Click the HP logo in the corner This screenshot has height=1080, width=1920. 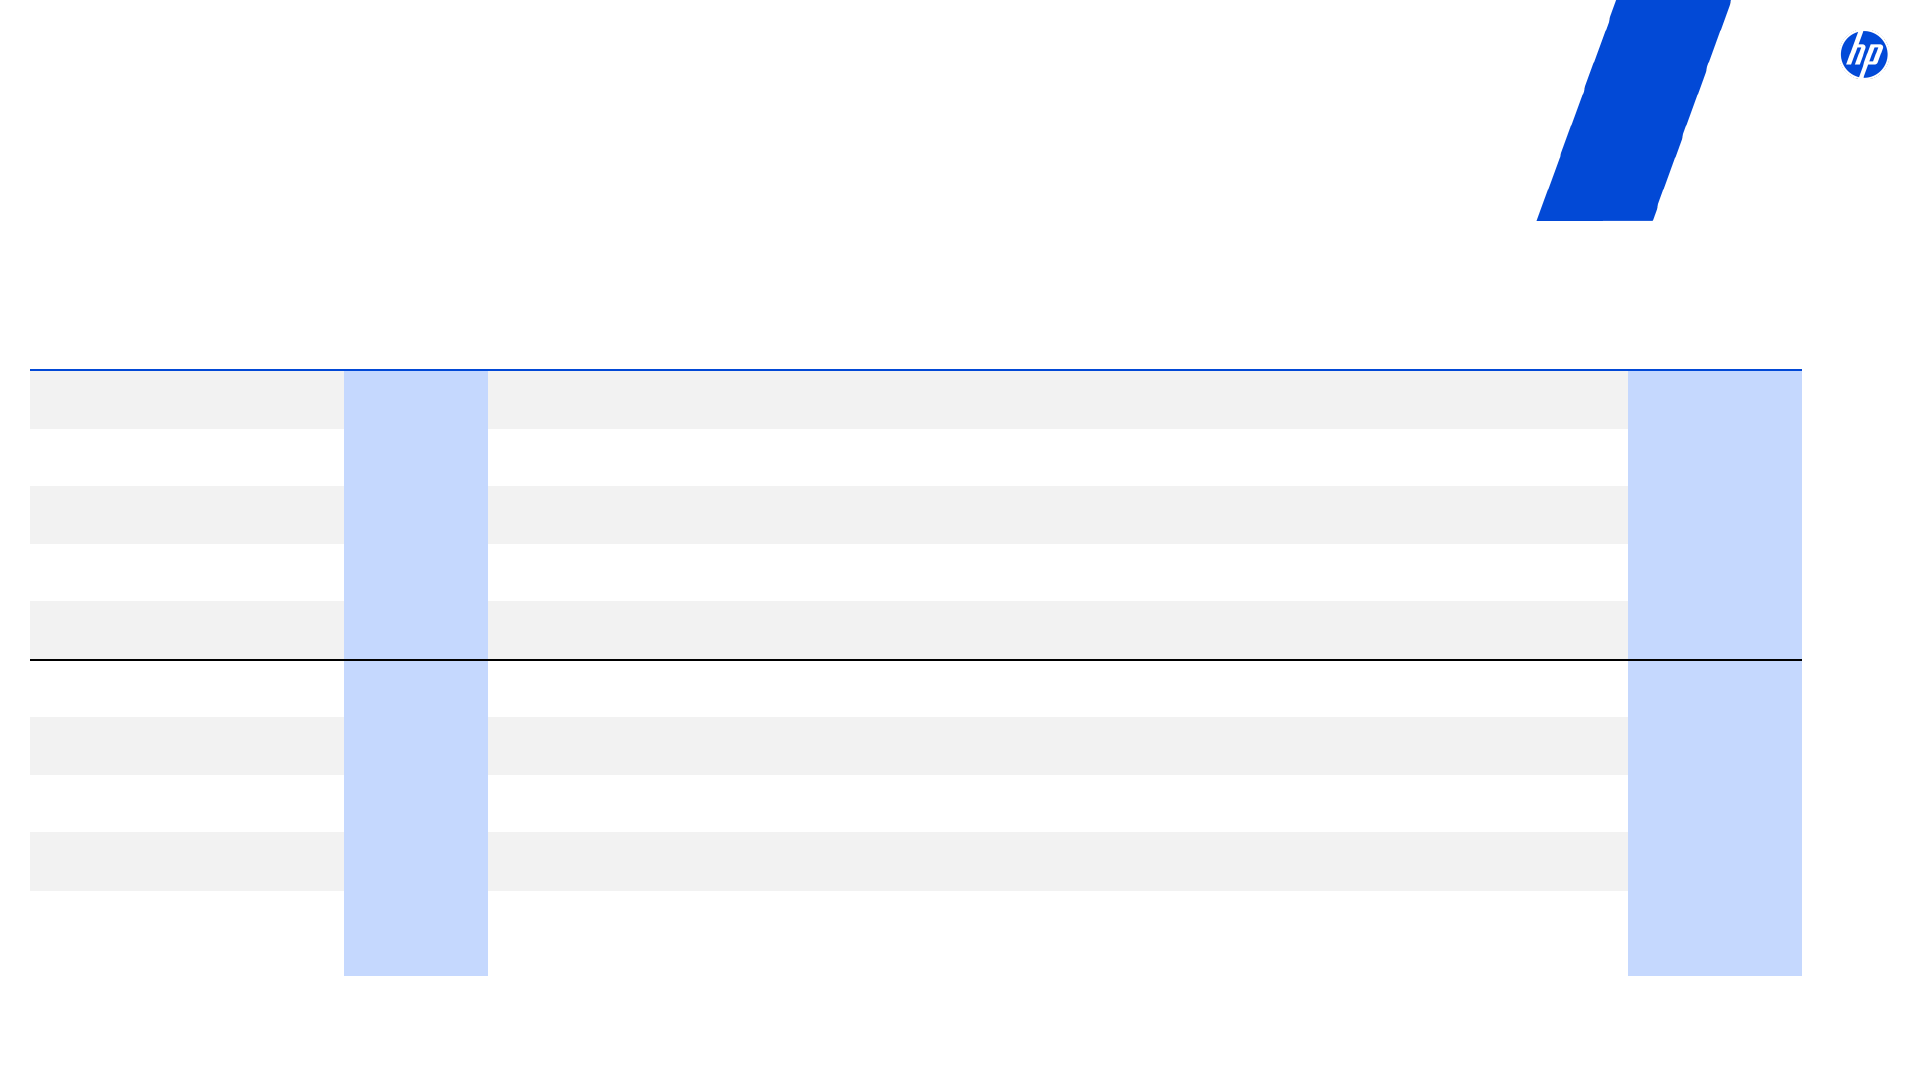tap(1864, 55)
